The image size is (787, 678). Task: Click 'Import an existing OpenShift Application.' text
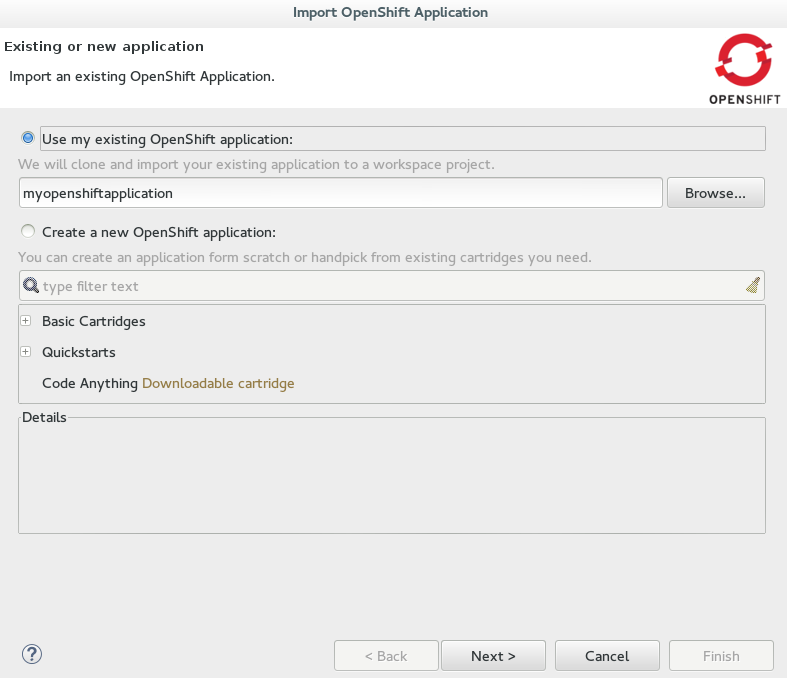142,76
